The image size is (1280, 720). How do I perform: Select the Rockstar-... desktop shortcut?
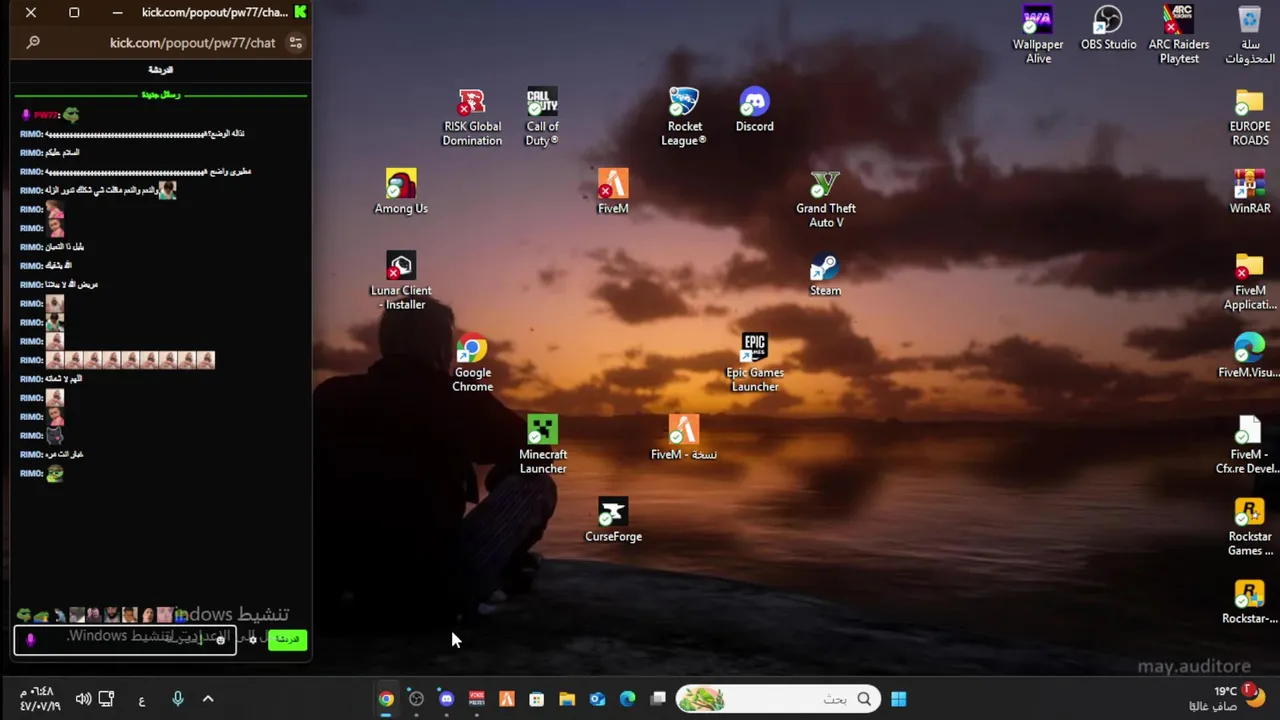(1249, 602)
